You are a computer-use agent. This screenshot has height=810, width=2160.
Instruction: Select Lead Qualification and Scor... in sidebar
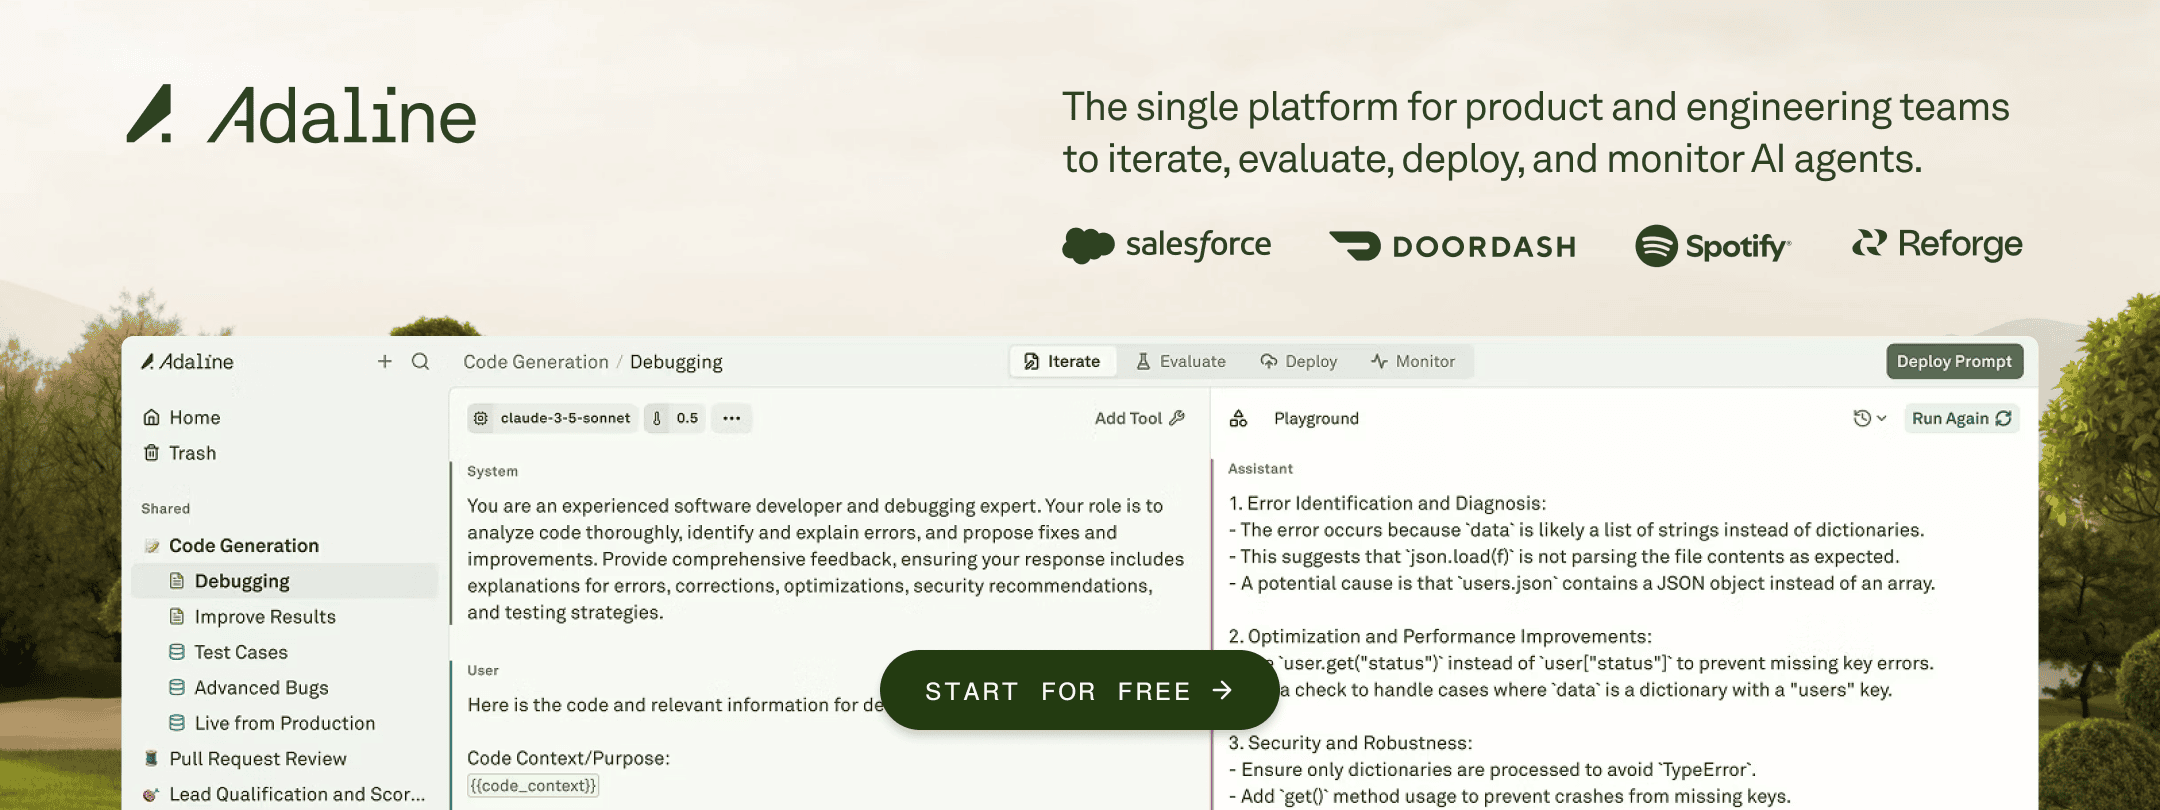pos(297,794)
